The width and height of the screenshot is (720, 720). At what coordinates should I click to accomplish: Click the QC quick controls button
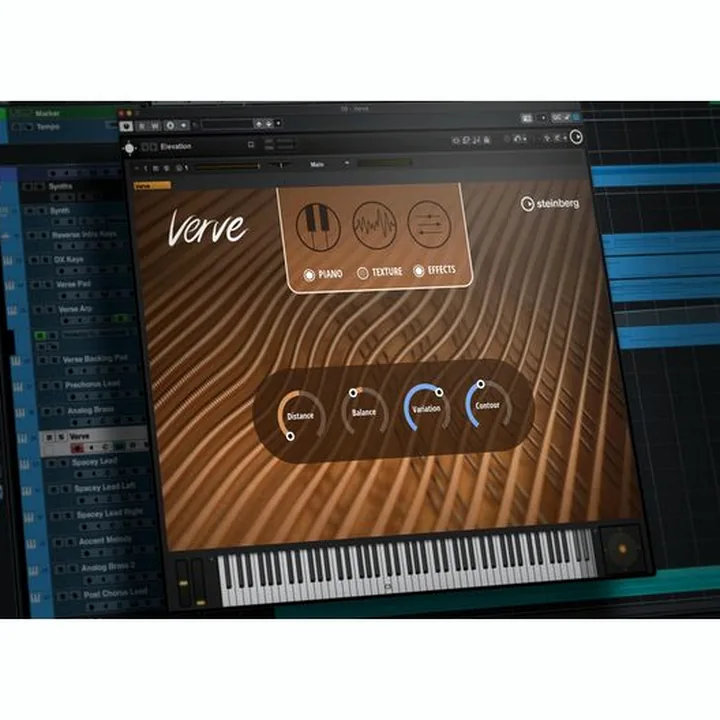point(557,118)
